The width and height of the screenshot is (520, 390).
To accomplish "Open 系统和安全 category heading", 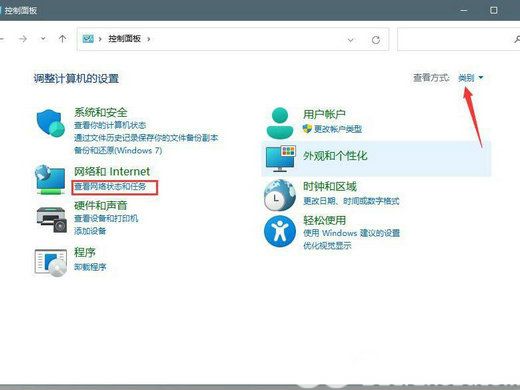I will point(101,112).
